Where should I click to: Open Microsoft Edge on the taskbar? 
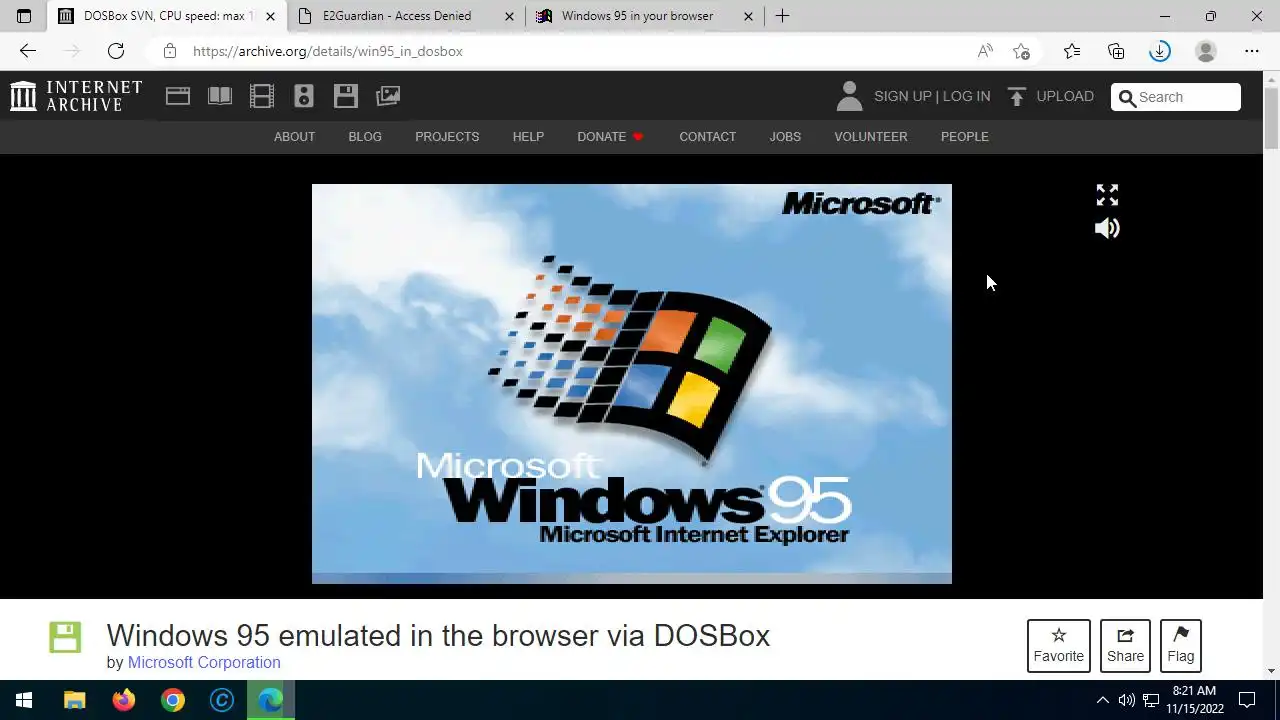[271, 700]
